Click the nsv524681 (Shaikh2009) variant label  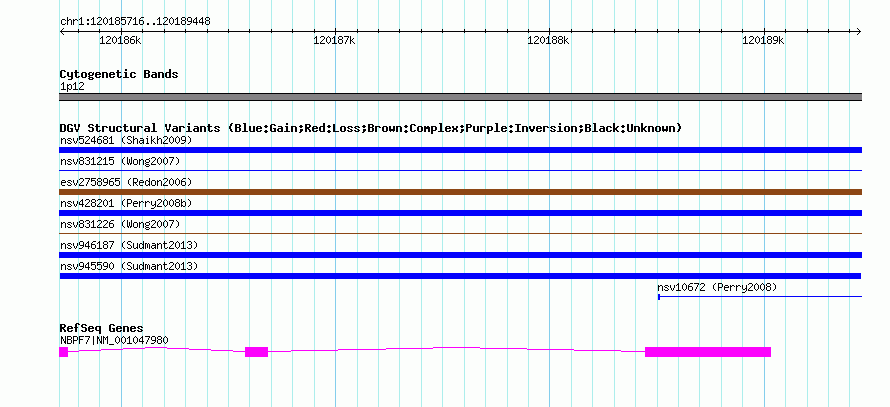coord(126,140)
